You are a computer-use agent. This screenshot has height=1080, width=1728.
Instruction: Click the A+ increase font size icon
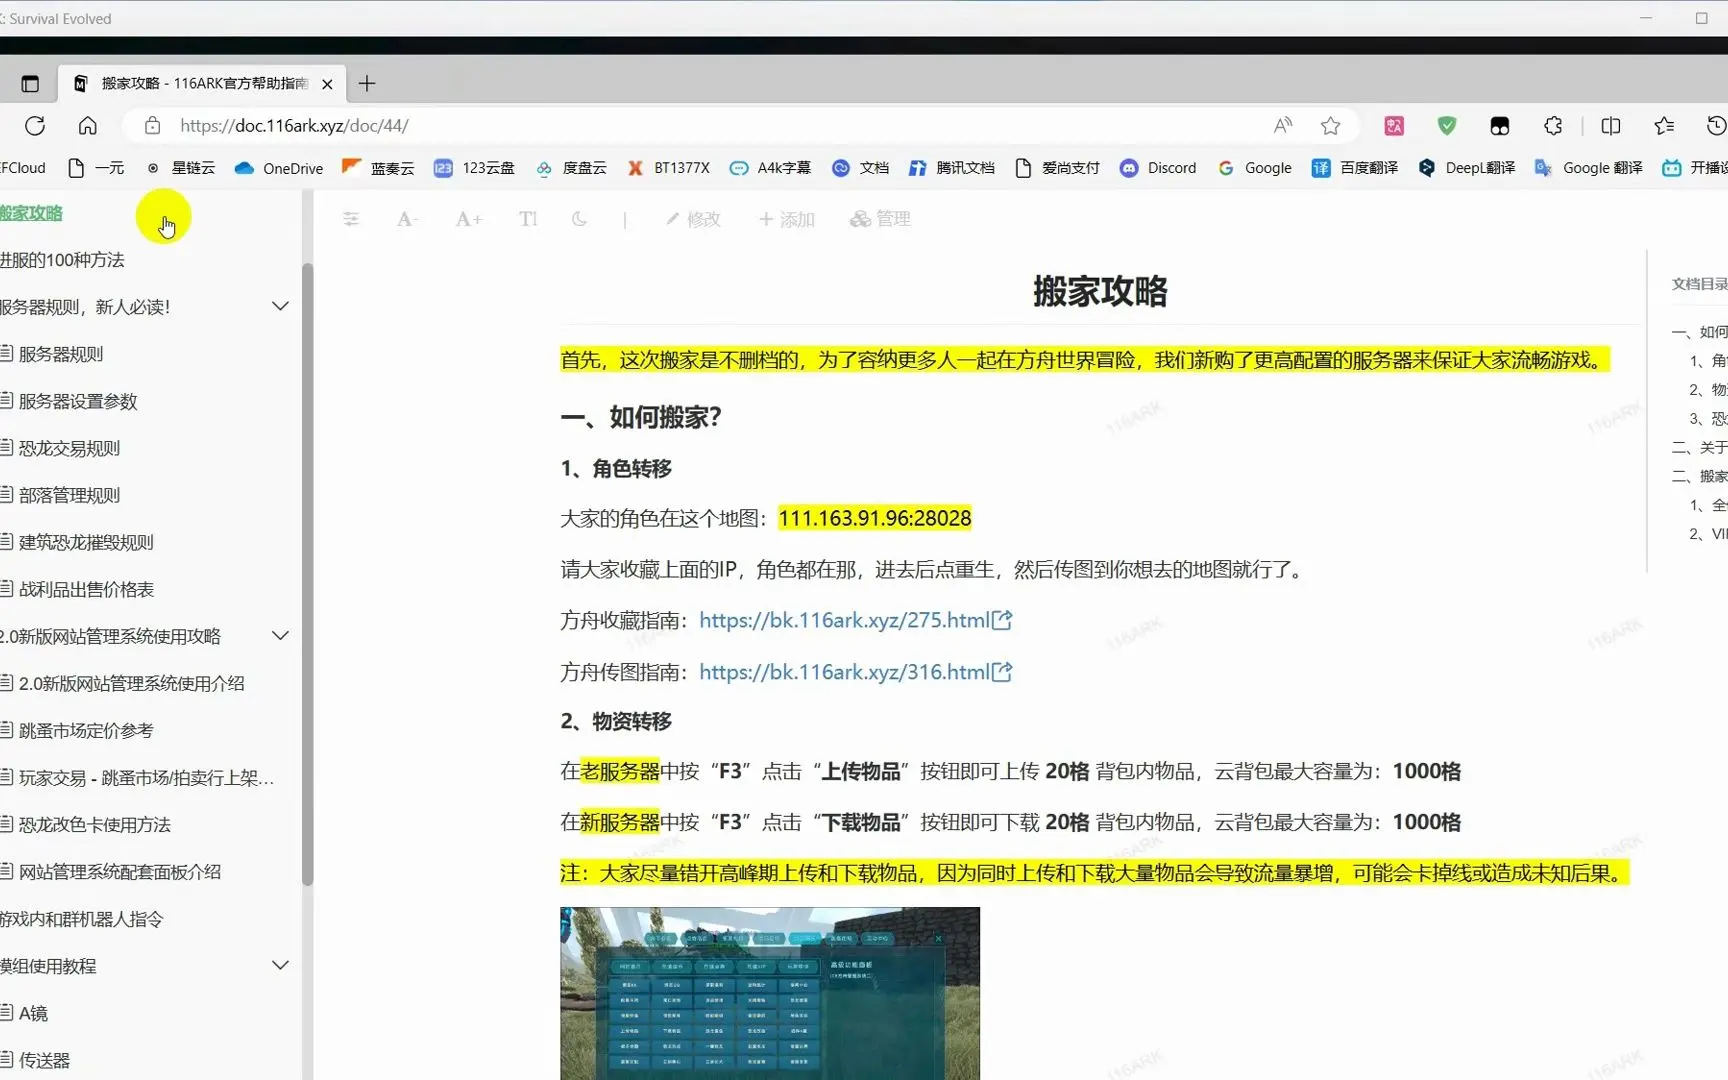(x=468, y=219)
